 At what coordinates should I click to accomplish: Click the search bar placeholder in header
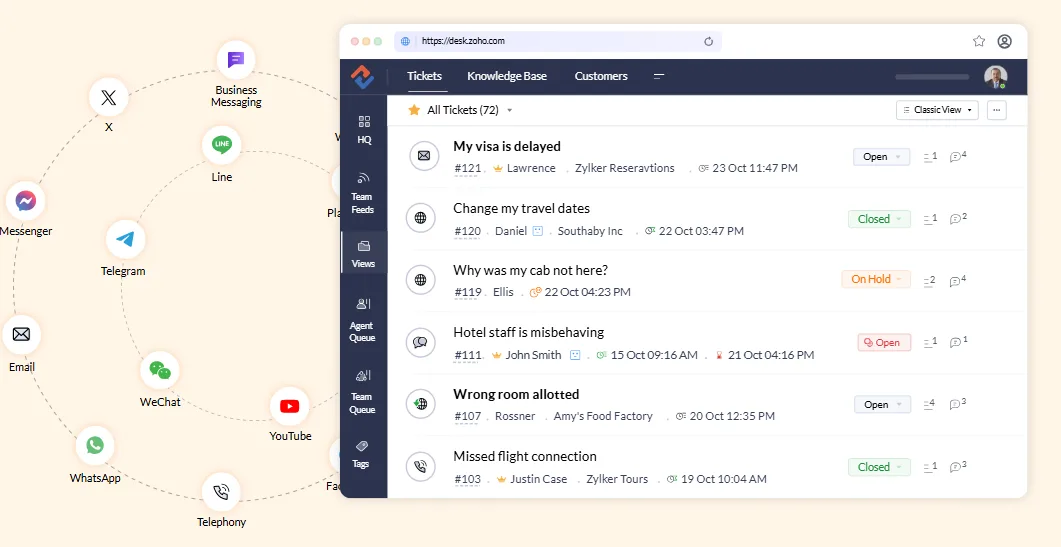(x=932, y=77)
